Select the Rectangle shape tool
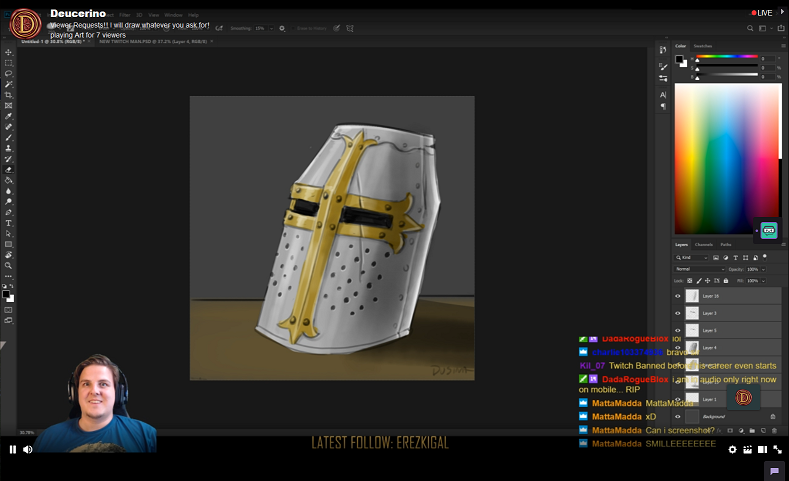Screen dimensions: 789x481 [9, 244]
